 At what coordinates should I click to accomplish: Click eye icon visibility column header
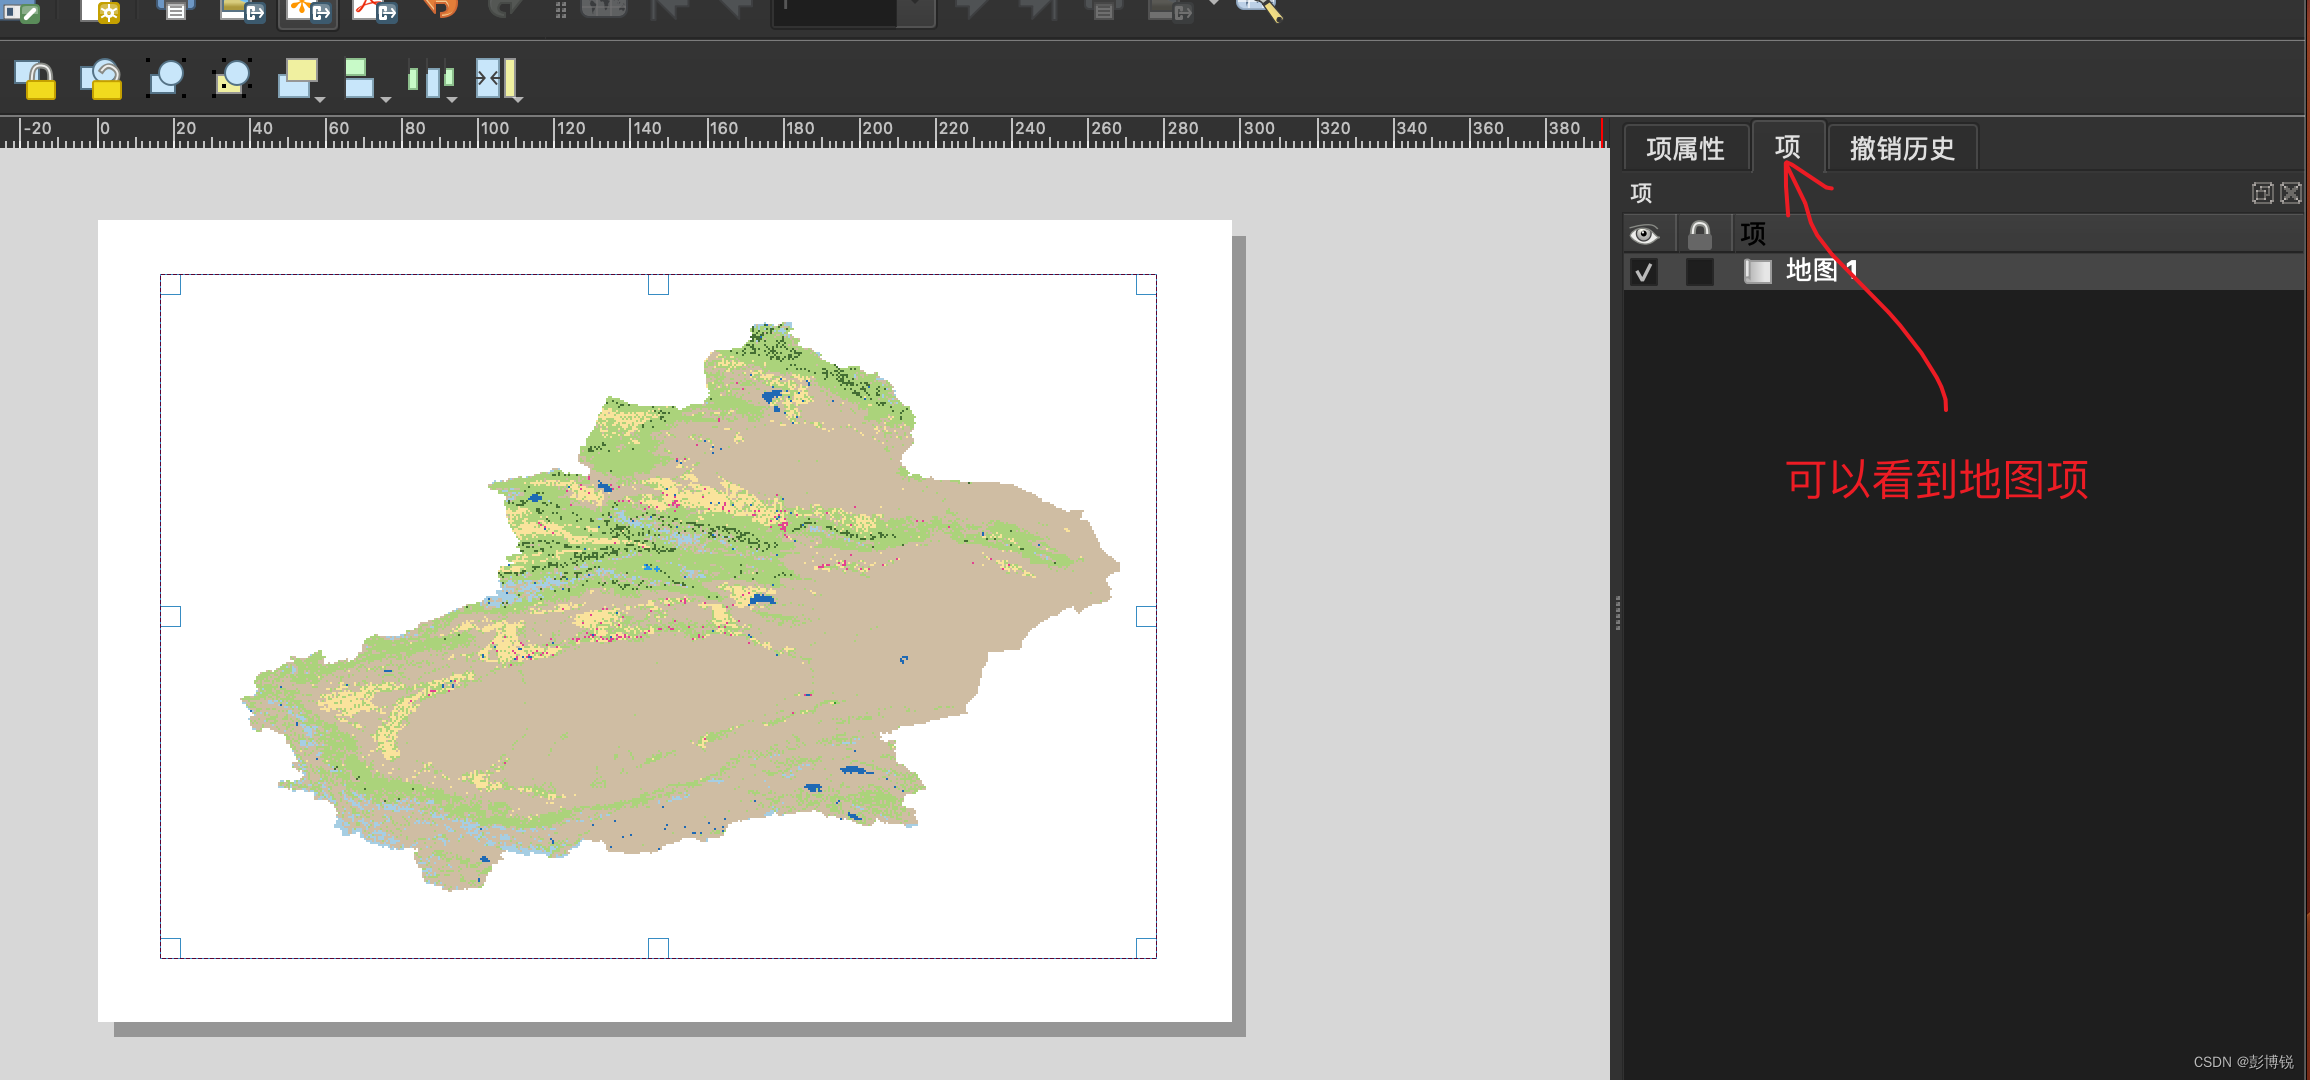(x=1643, y=235)
